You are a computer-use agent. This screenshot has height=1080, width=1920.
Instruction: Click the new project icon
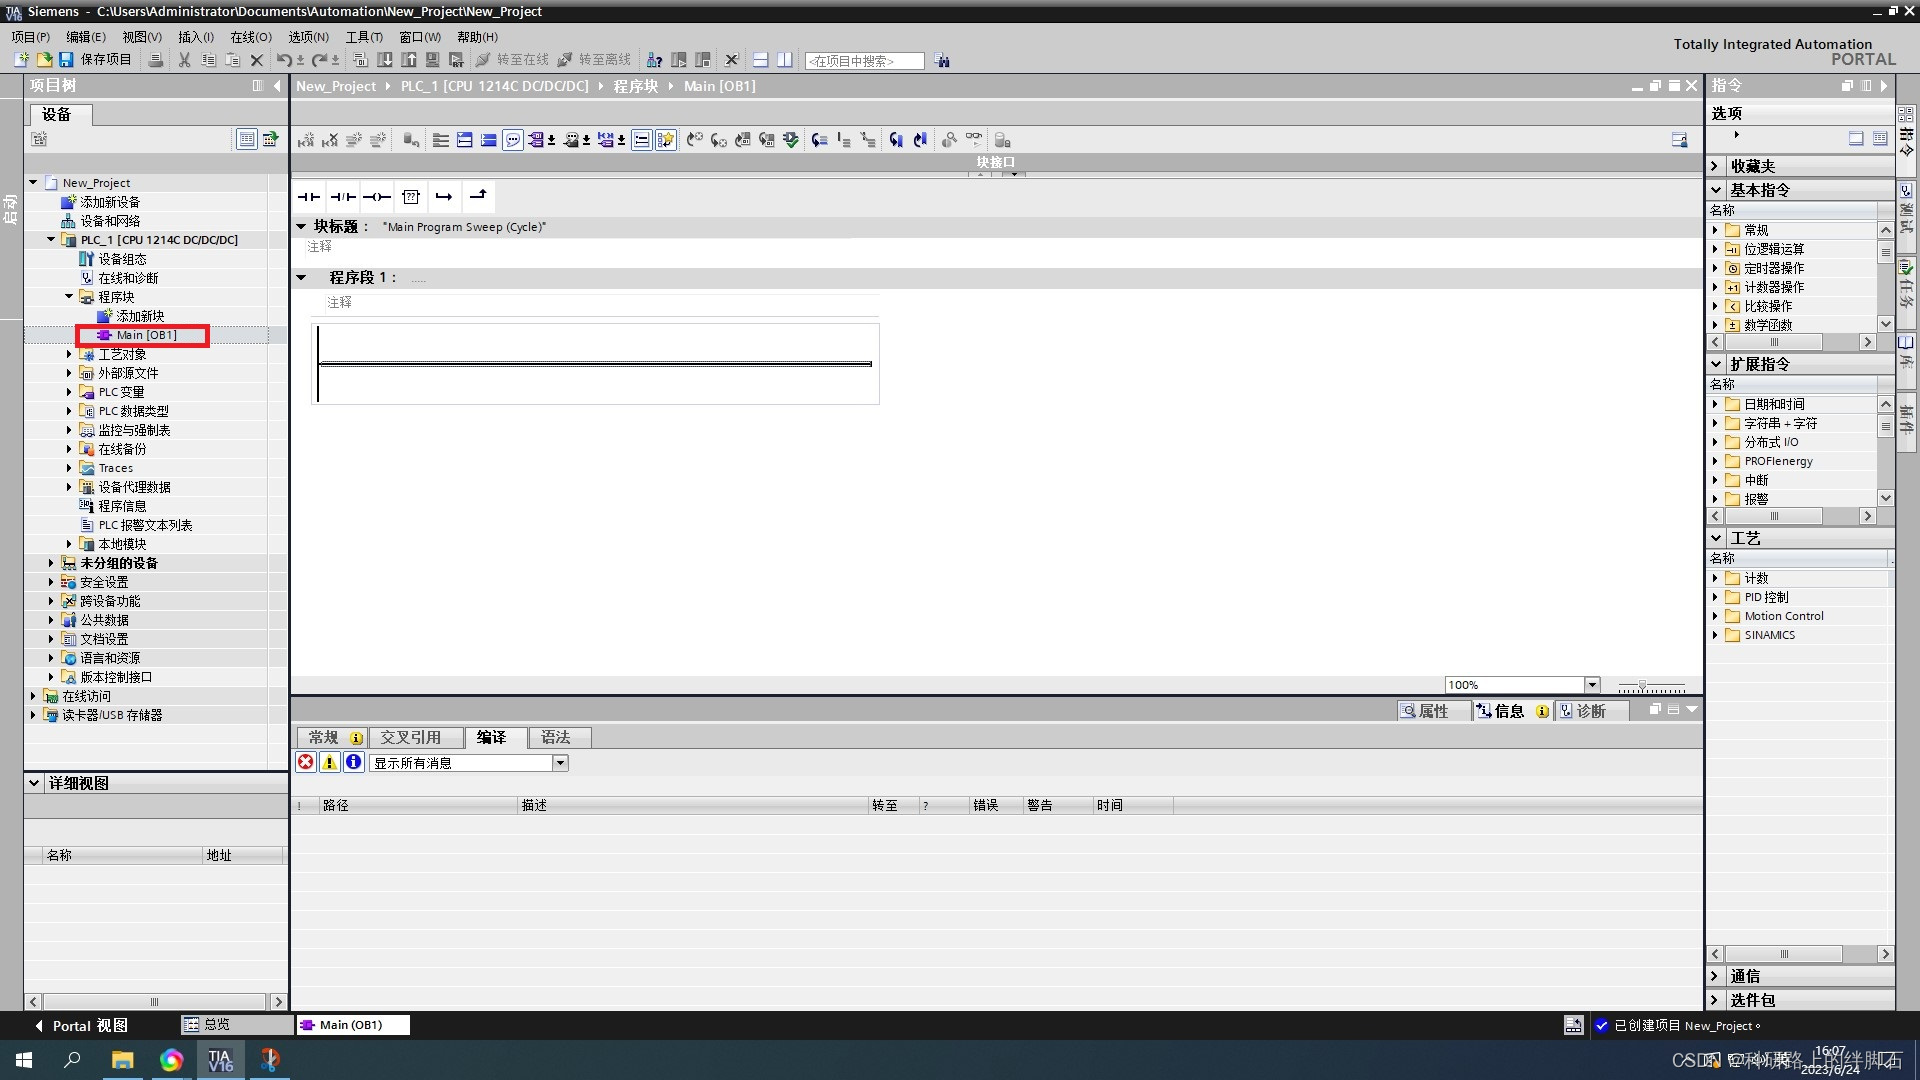[20, 60]
